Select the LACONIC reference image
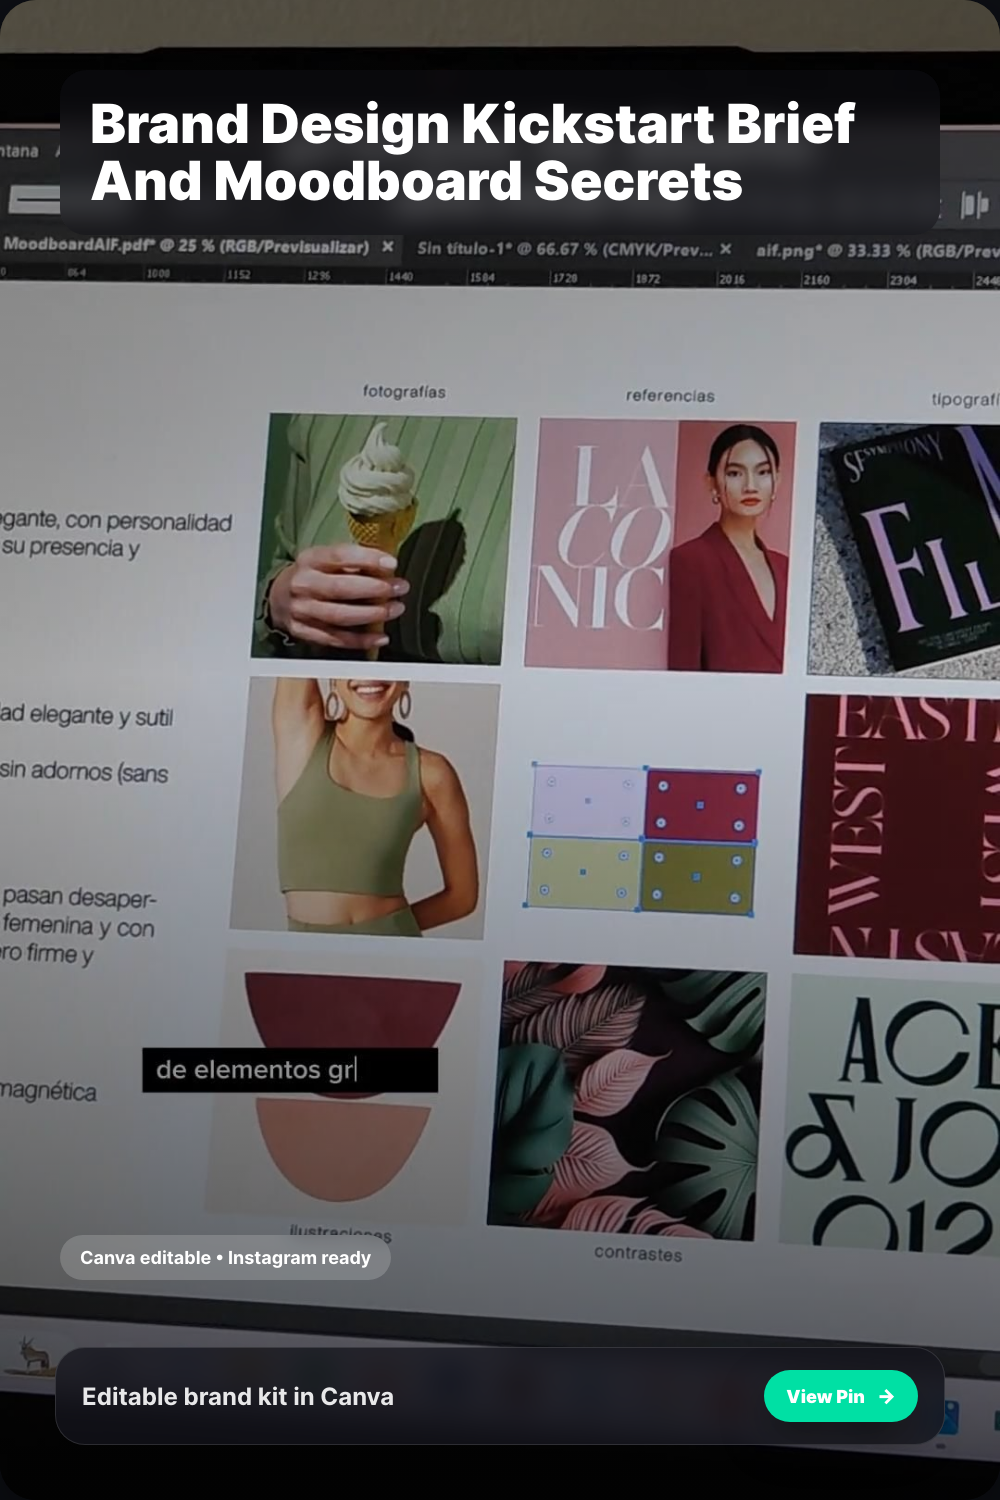This screenshot has width=1000, height=1500. (659, 544)
